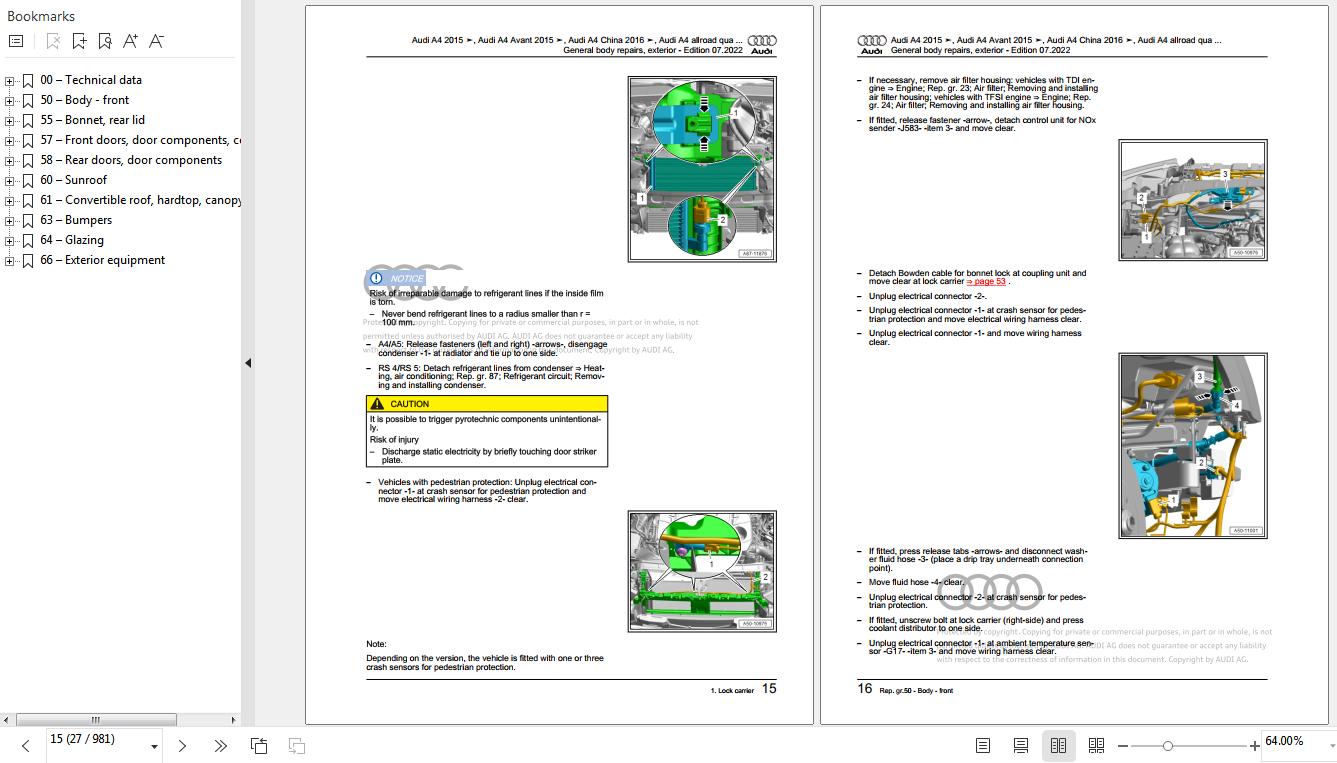Screen dimensions: 1337x763
Task: Click the zoom level slider handle
Action: click(x=1168, y=746)
